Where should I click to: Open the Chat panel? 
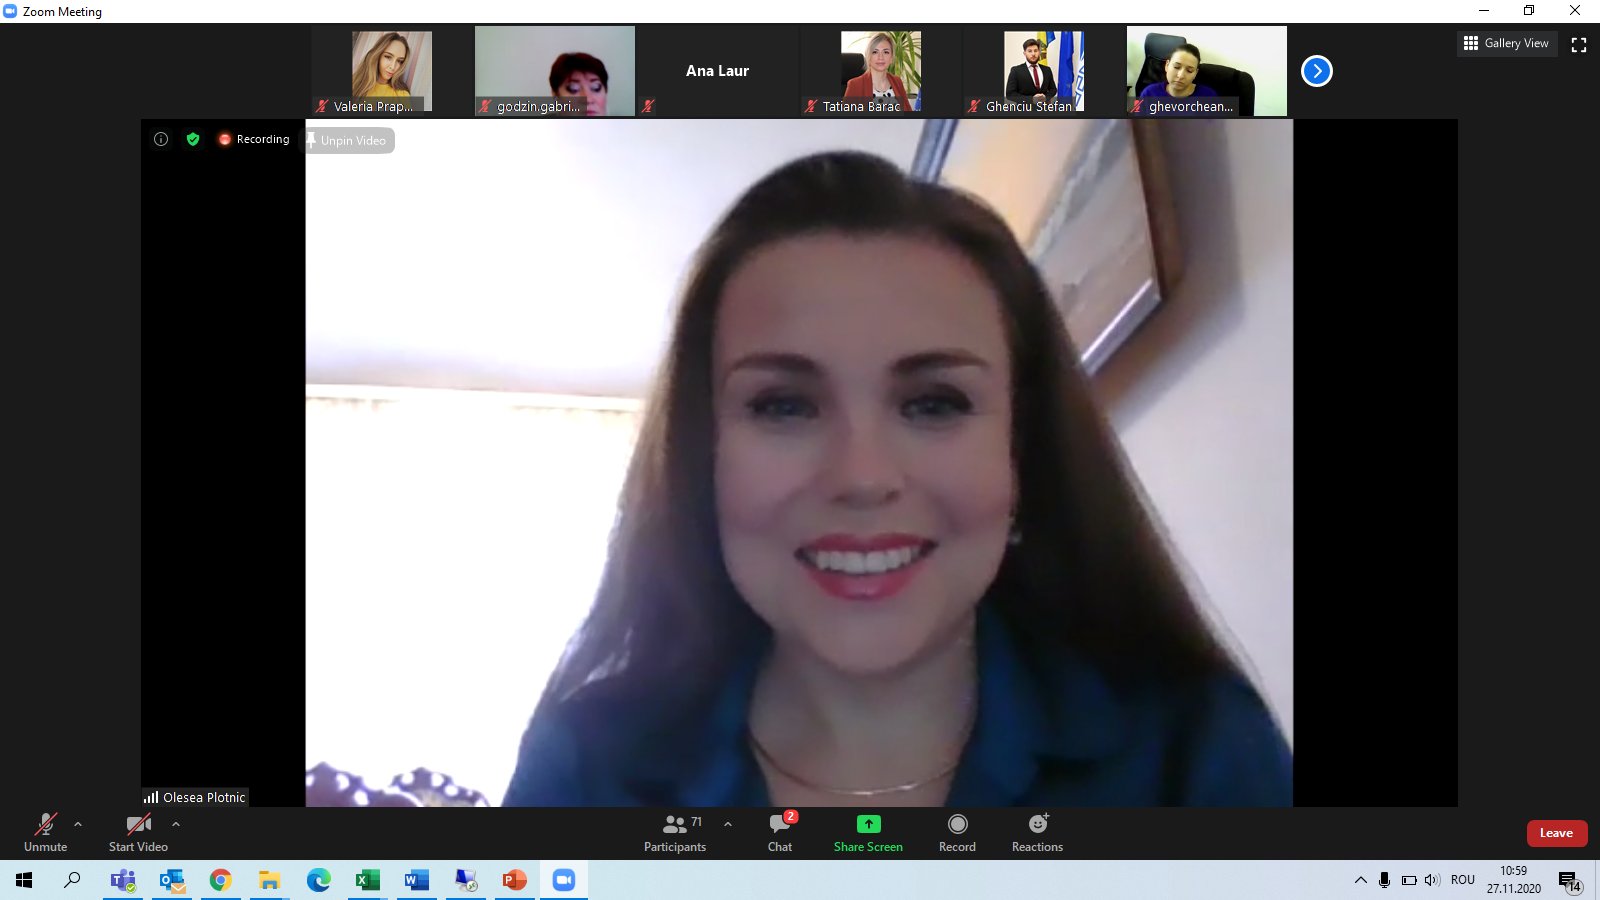[780, 833]
